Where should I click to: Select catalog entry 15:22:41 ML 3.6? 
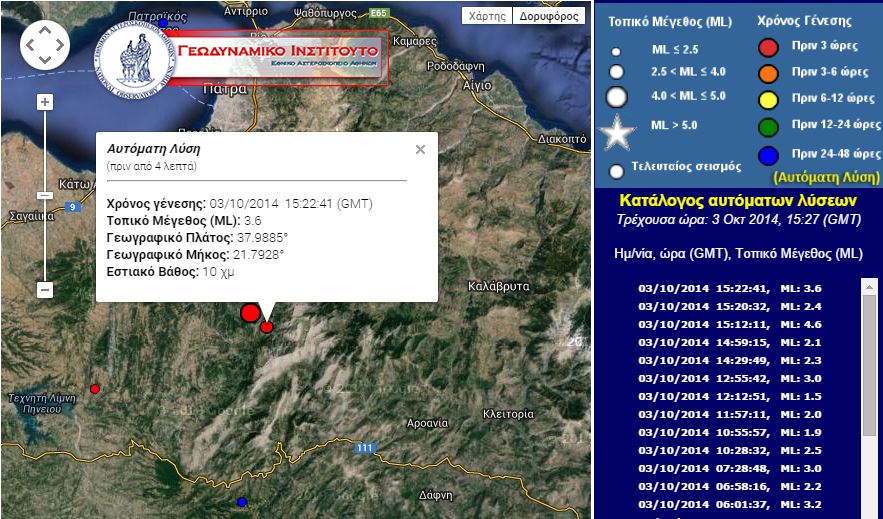point(743,288)
